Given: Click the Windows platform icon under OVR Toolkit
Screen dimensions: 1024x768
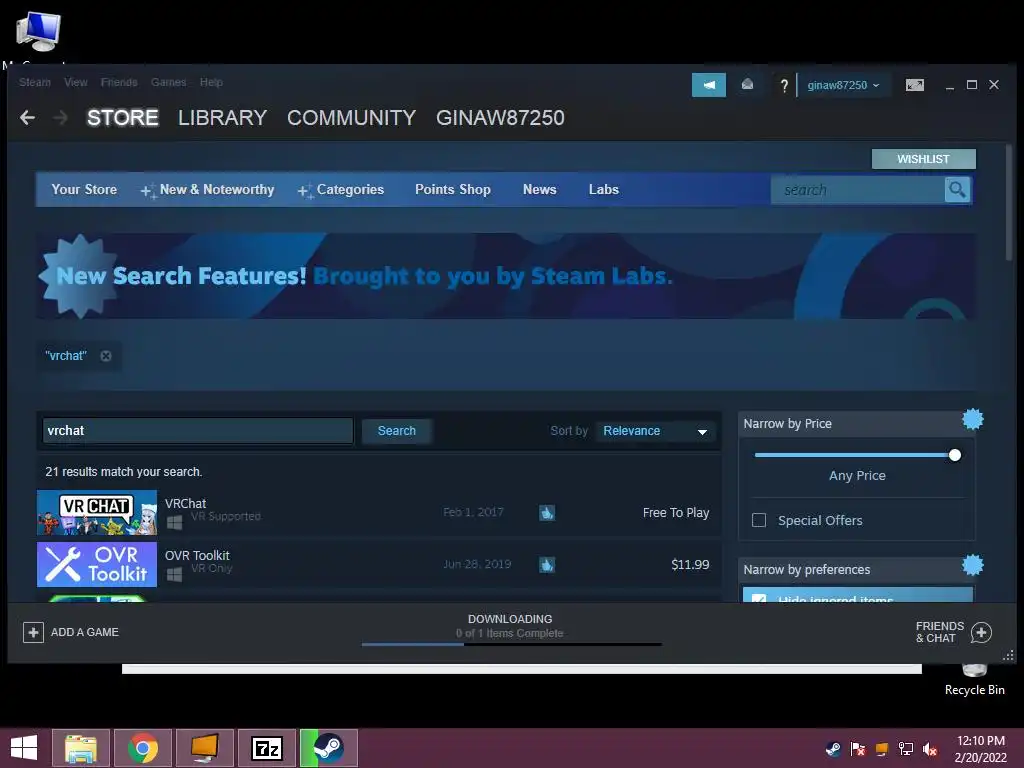Looking at the screenshot, I should pos(174,575).
